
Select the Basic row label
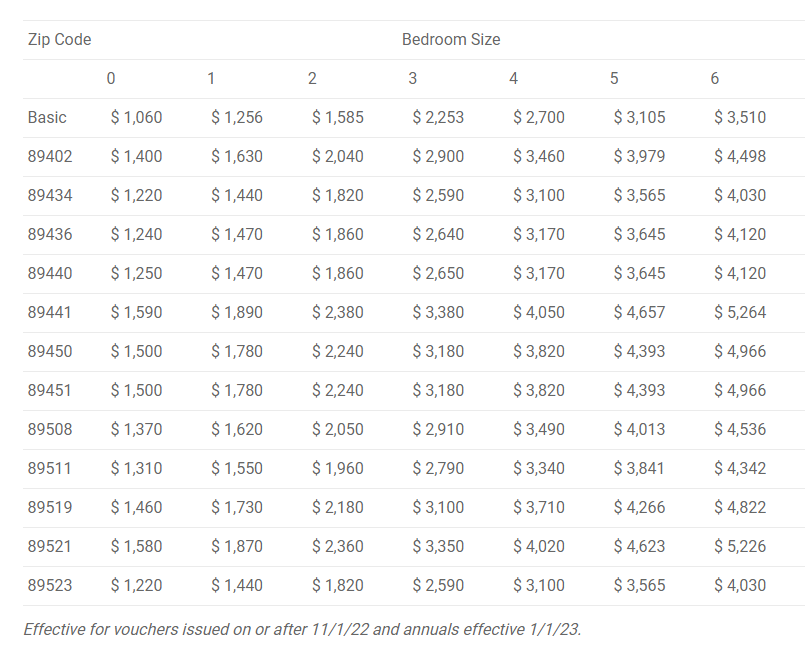[x=47, y=118]
